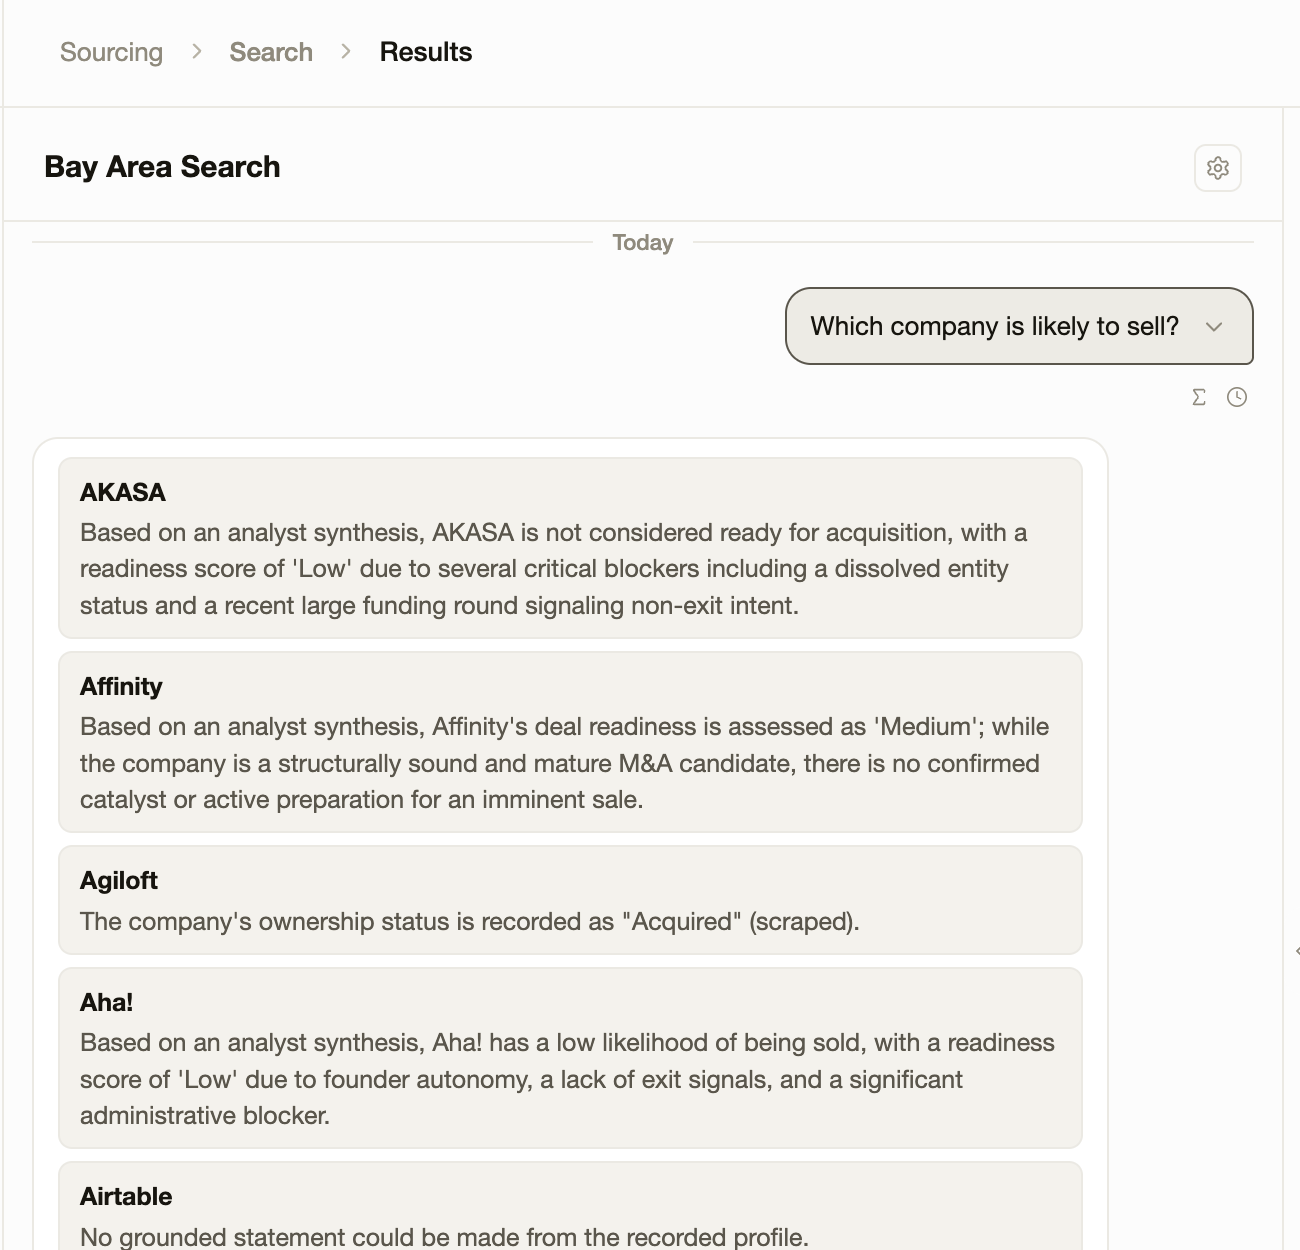Select Results breadcrumb item
The image size is (1300, 1250).
point(426,52)
